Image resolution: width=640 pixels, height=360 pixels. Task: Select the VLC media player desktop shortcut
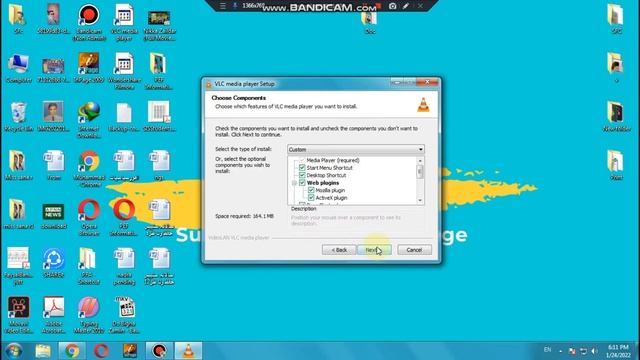point(124,22)
